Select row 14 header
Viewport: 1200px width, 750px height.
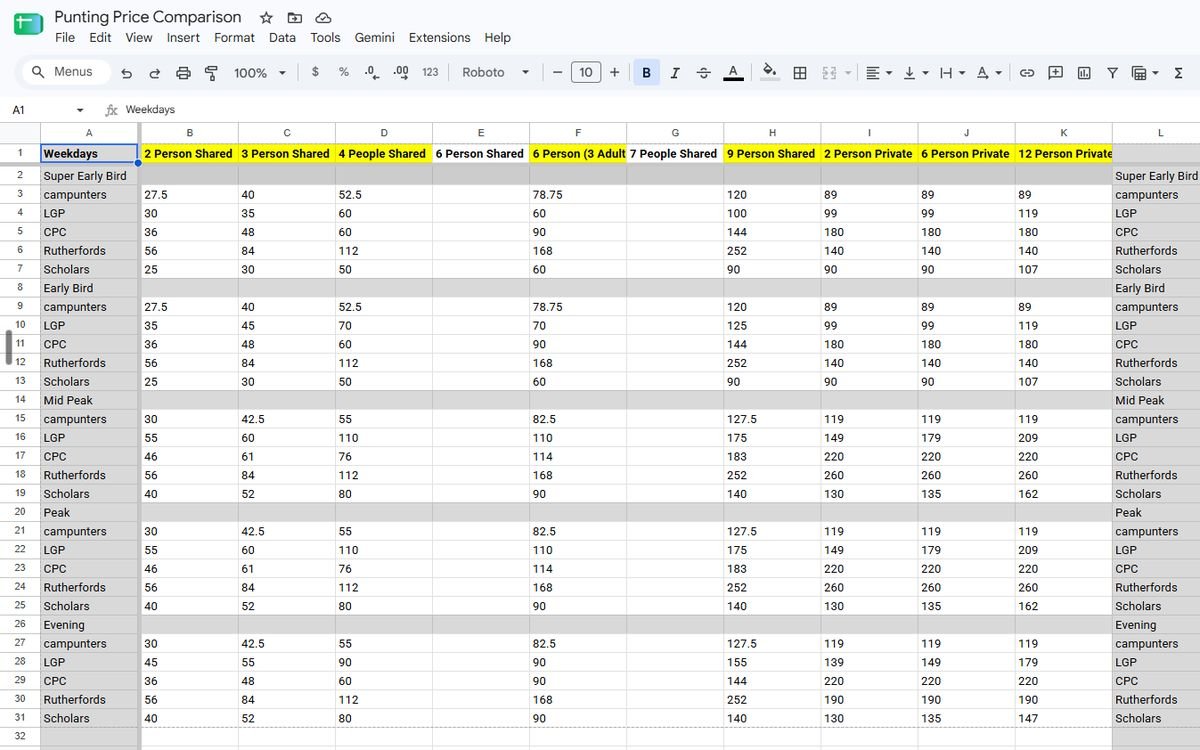click(20, 400)
